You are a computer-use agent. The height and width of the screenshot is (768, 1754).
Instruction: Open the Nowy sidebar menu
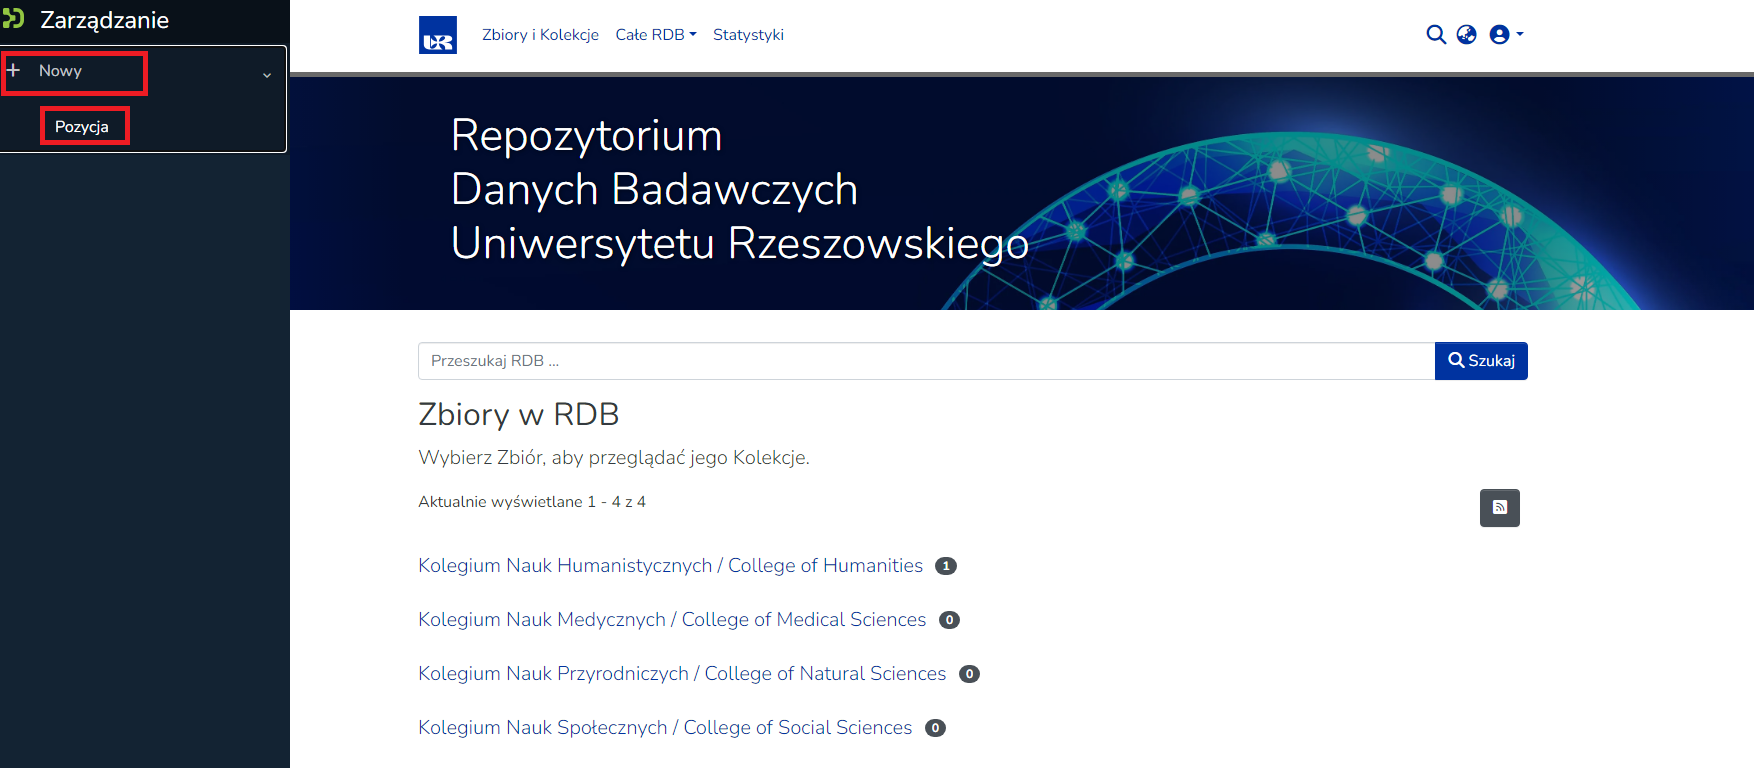60,71
